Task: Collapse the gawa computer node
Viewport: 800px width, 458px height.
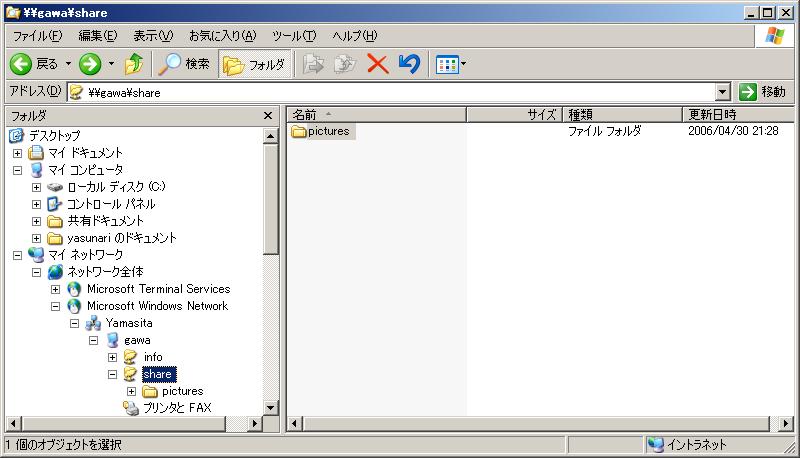Action: pyautogui.click(x=93, y=340)
